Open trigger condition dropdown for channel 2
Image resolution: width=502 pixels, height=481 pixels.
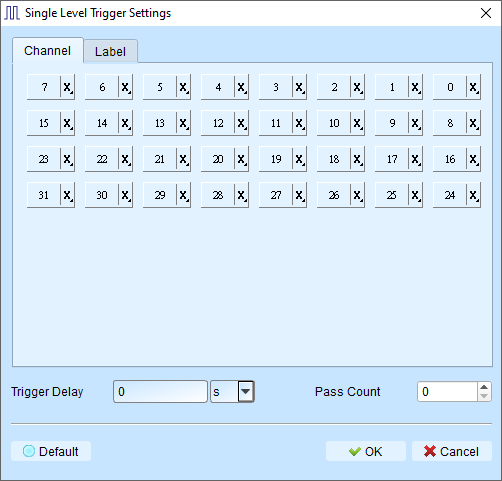357,87
